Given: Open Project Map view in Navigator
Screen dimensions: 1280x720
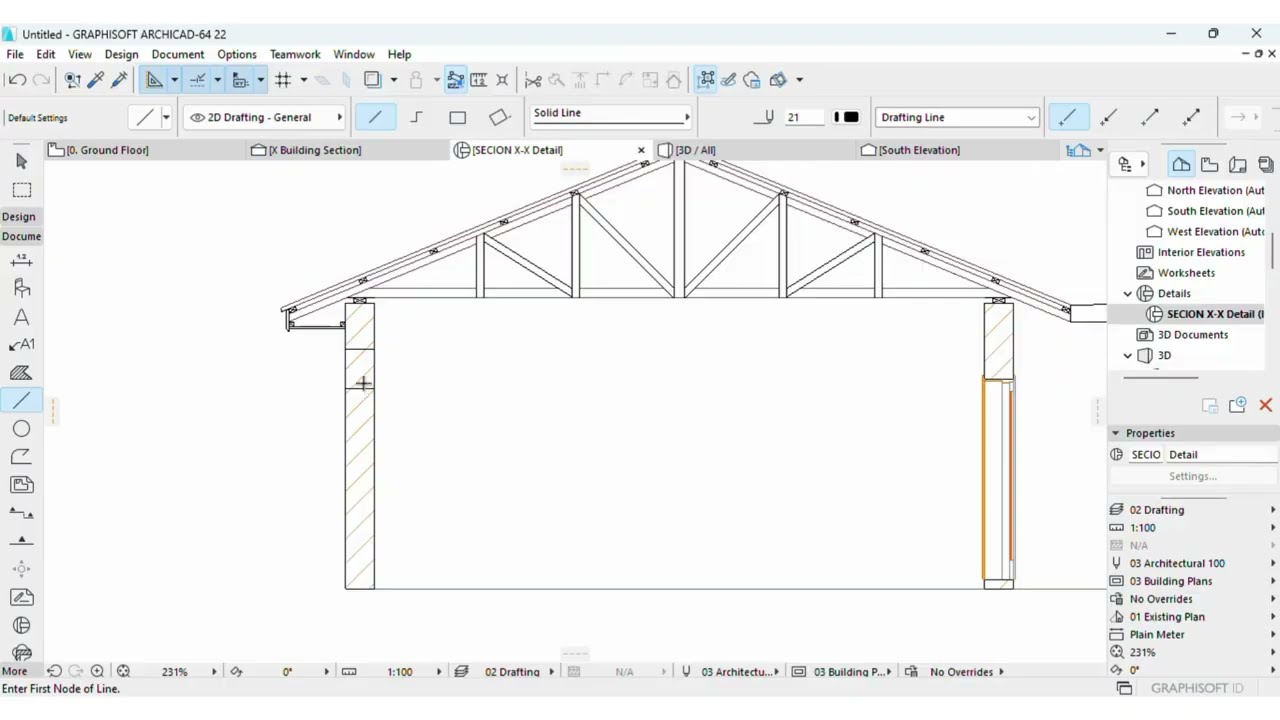Looking at the screenshot, I should [x=1181, y=165].
